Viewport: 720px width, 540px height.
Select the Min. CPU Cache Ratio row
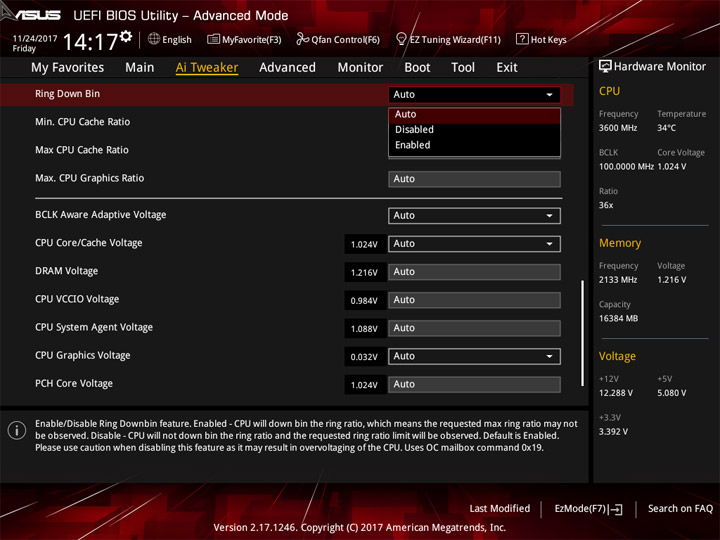click(83, 122)
